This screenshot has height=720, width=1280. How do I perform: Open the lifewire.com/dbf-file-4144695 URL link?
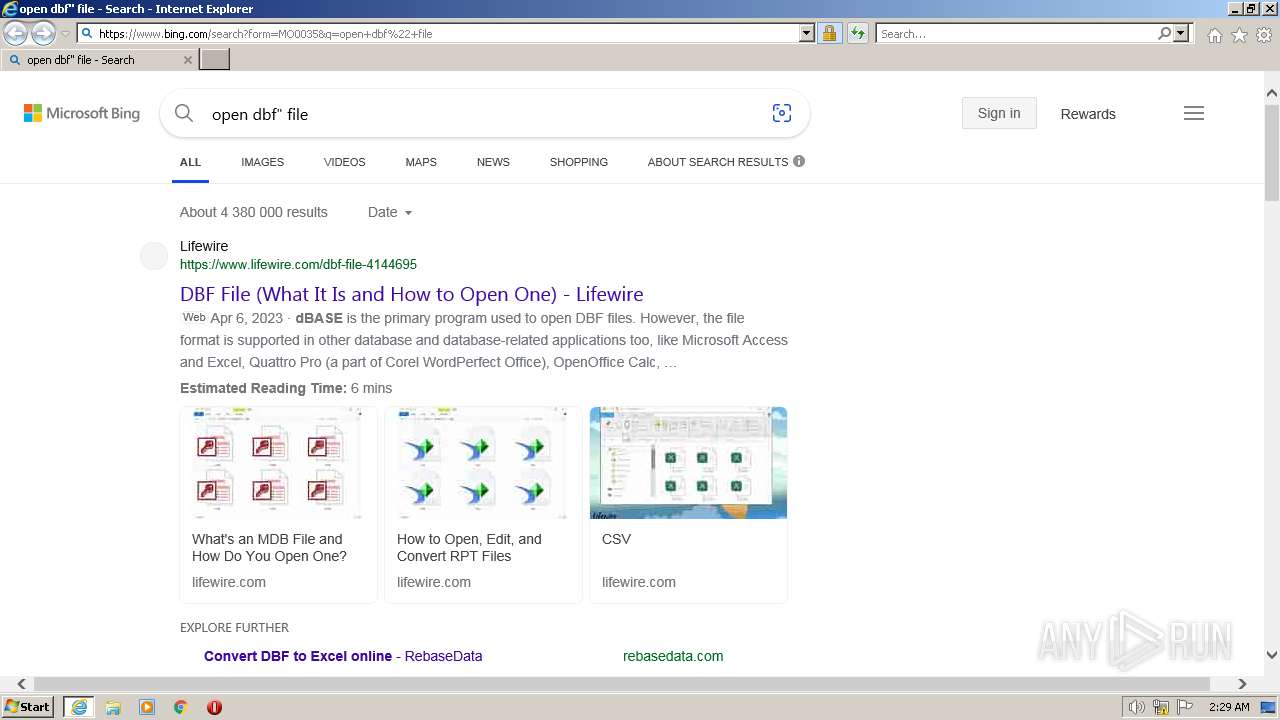click(298, 265)
